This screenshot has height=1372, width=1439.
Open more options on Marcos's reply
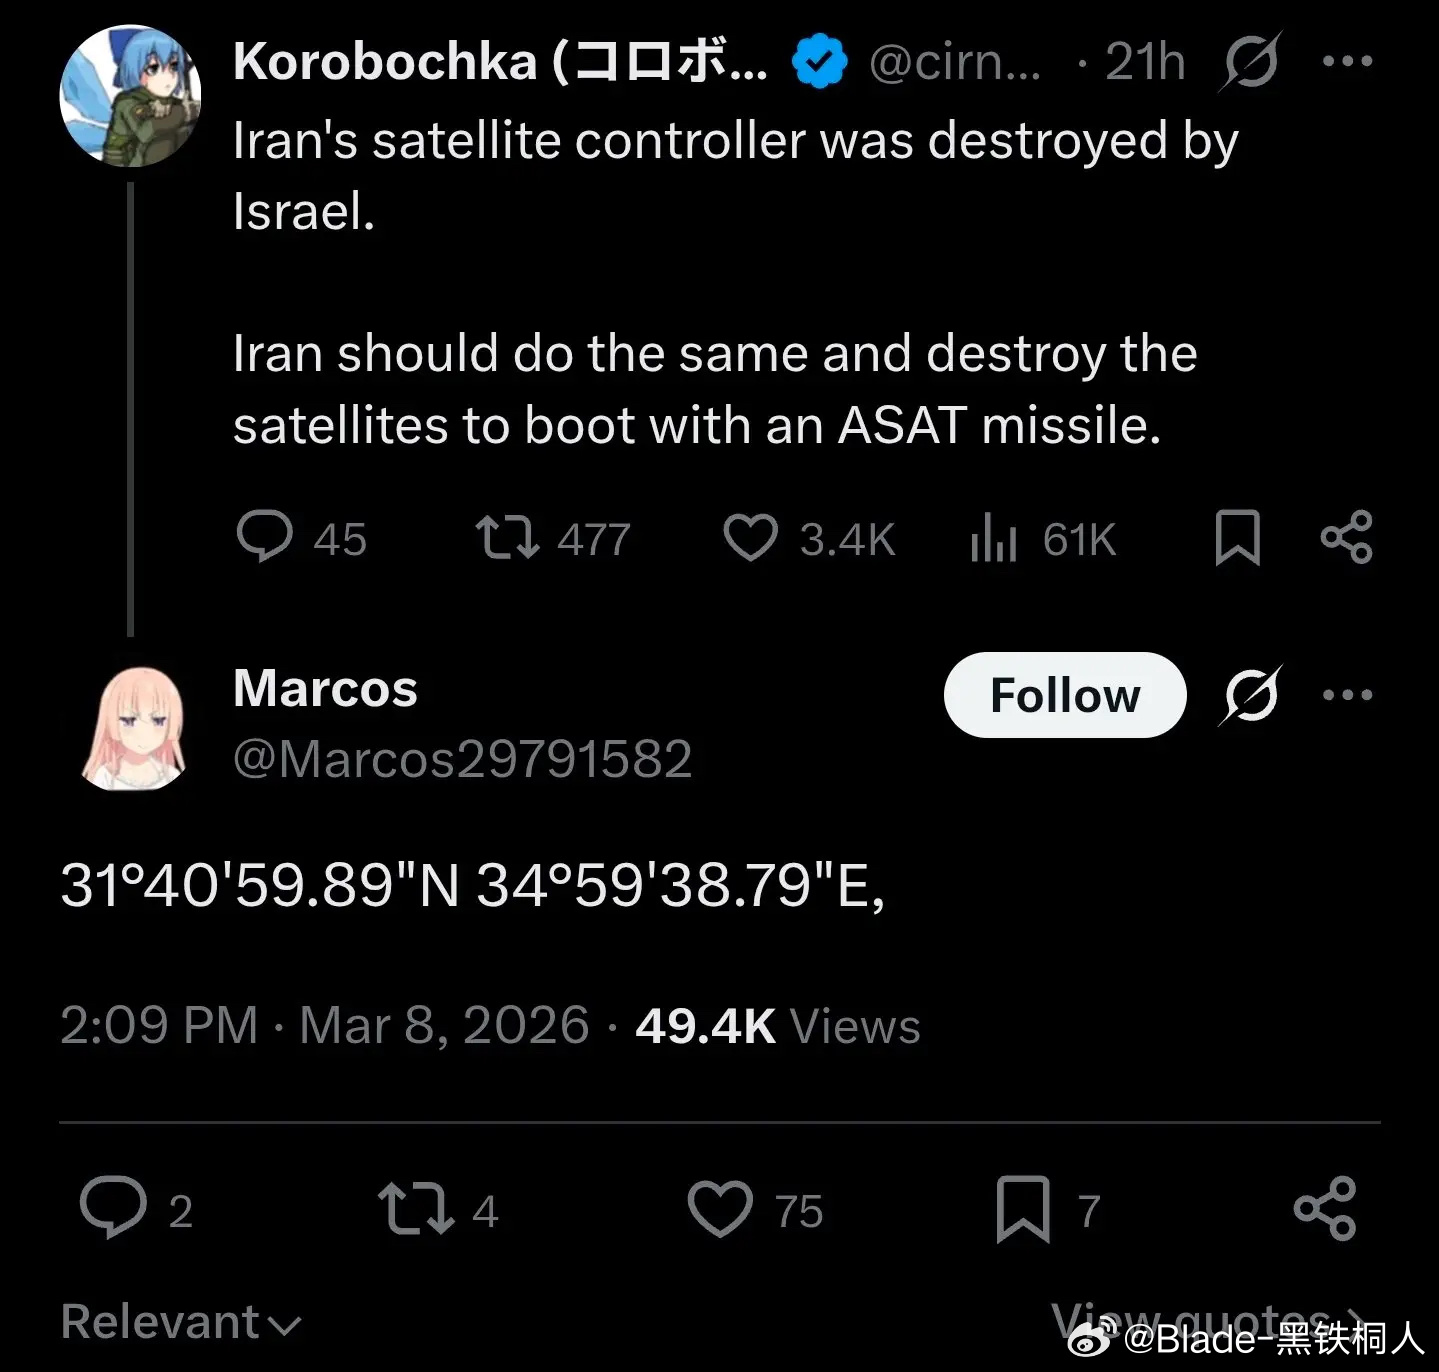[x=1347, y=695]
